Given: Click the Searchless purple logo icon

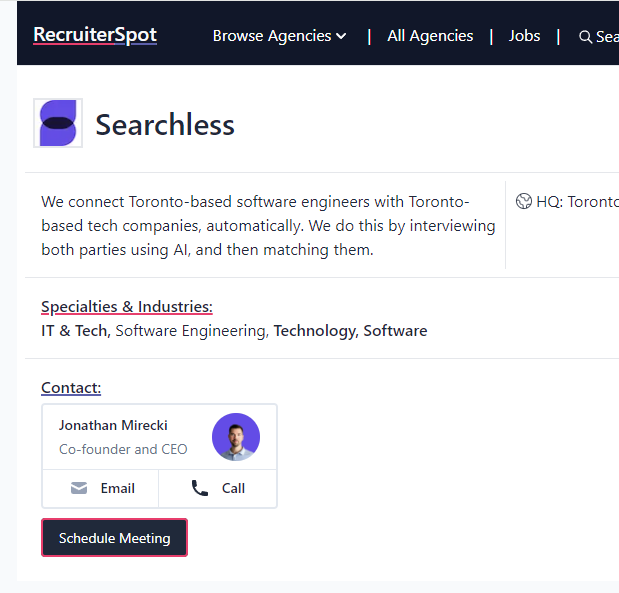Looking at the screenshot, I should pos(58,123).
